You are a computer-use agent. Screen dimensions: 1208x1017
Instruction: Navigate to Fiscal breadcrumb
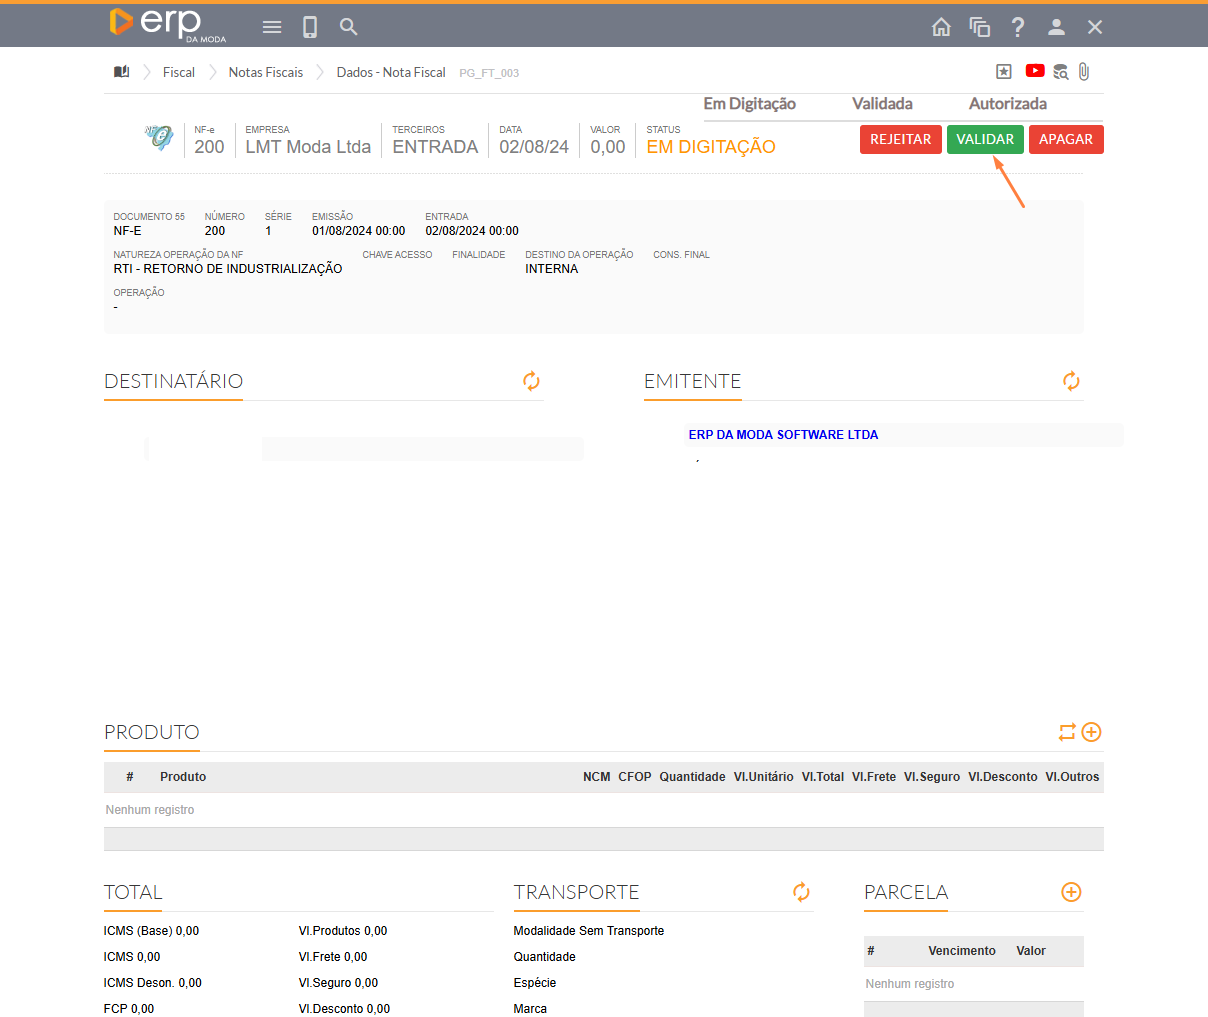pos(179,72)
